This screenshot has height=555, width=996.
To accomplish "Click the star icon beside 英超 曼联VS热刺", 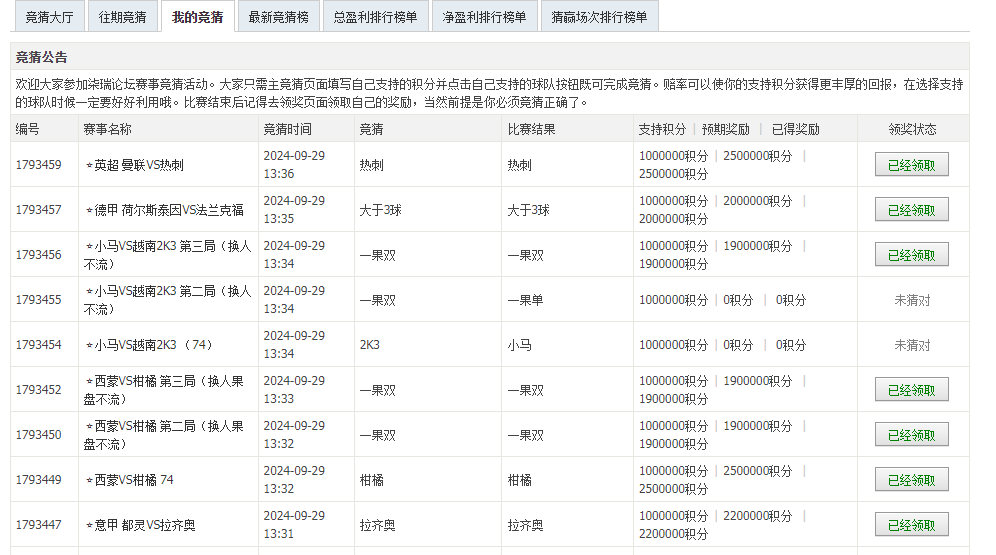I will (89, 166).
